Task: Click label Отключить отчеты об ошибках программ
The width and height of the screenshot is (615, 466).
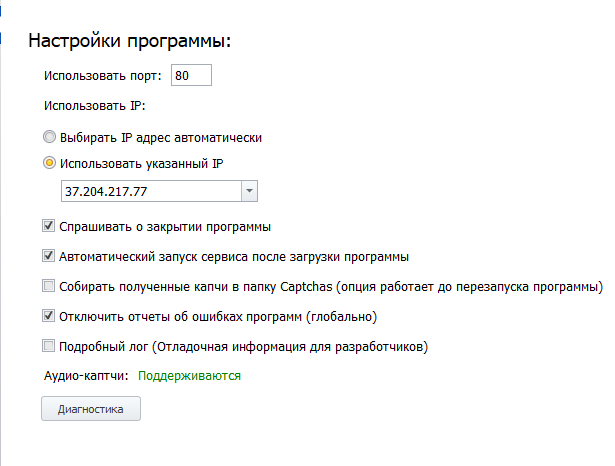Action: pyautogui.click(x=218, y=317)
